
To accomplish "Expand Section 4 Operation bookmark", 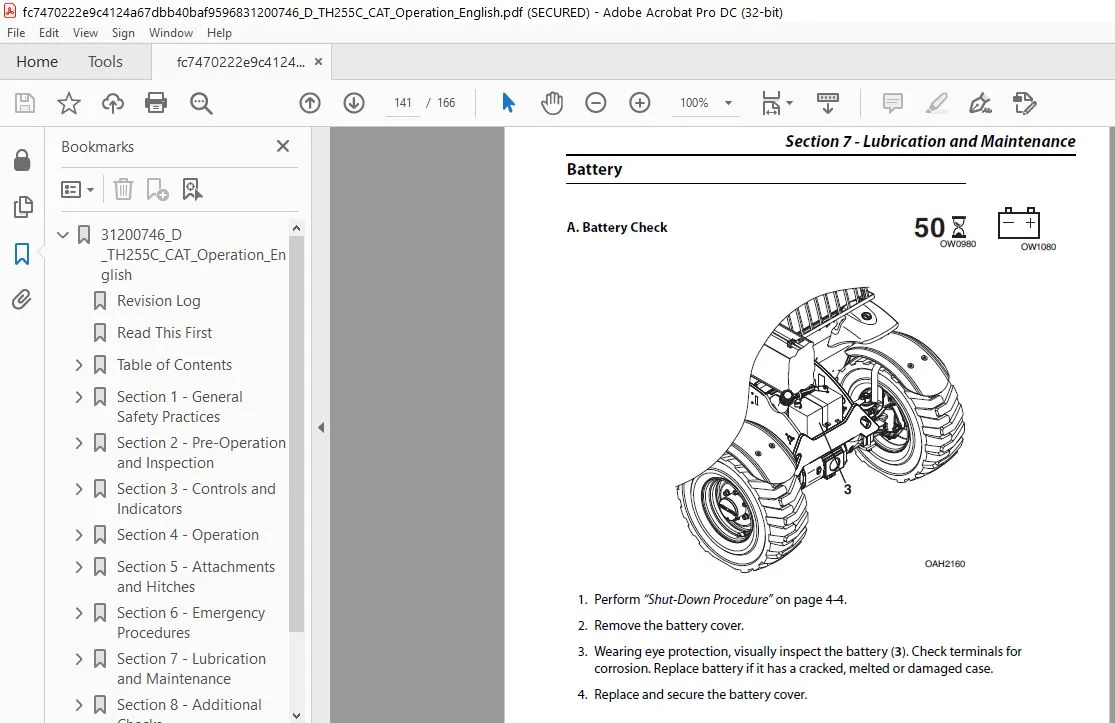I will tap(79, 535).
